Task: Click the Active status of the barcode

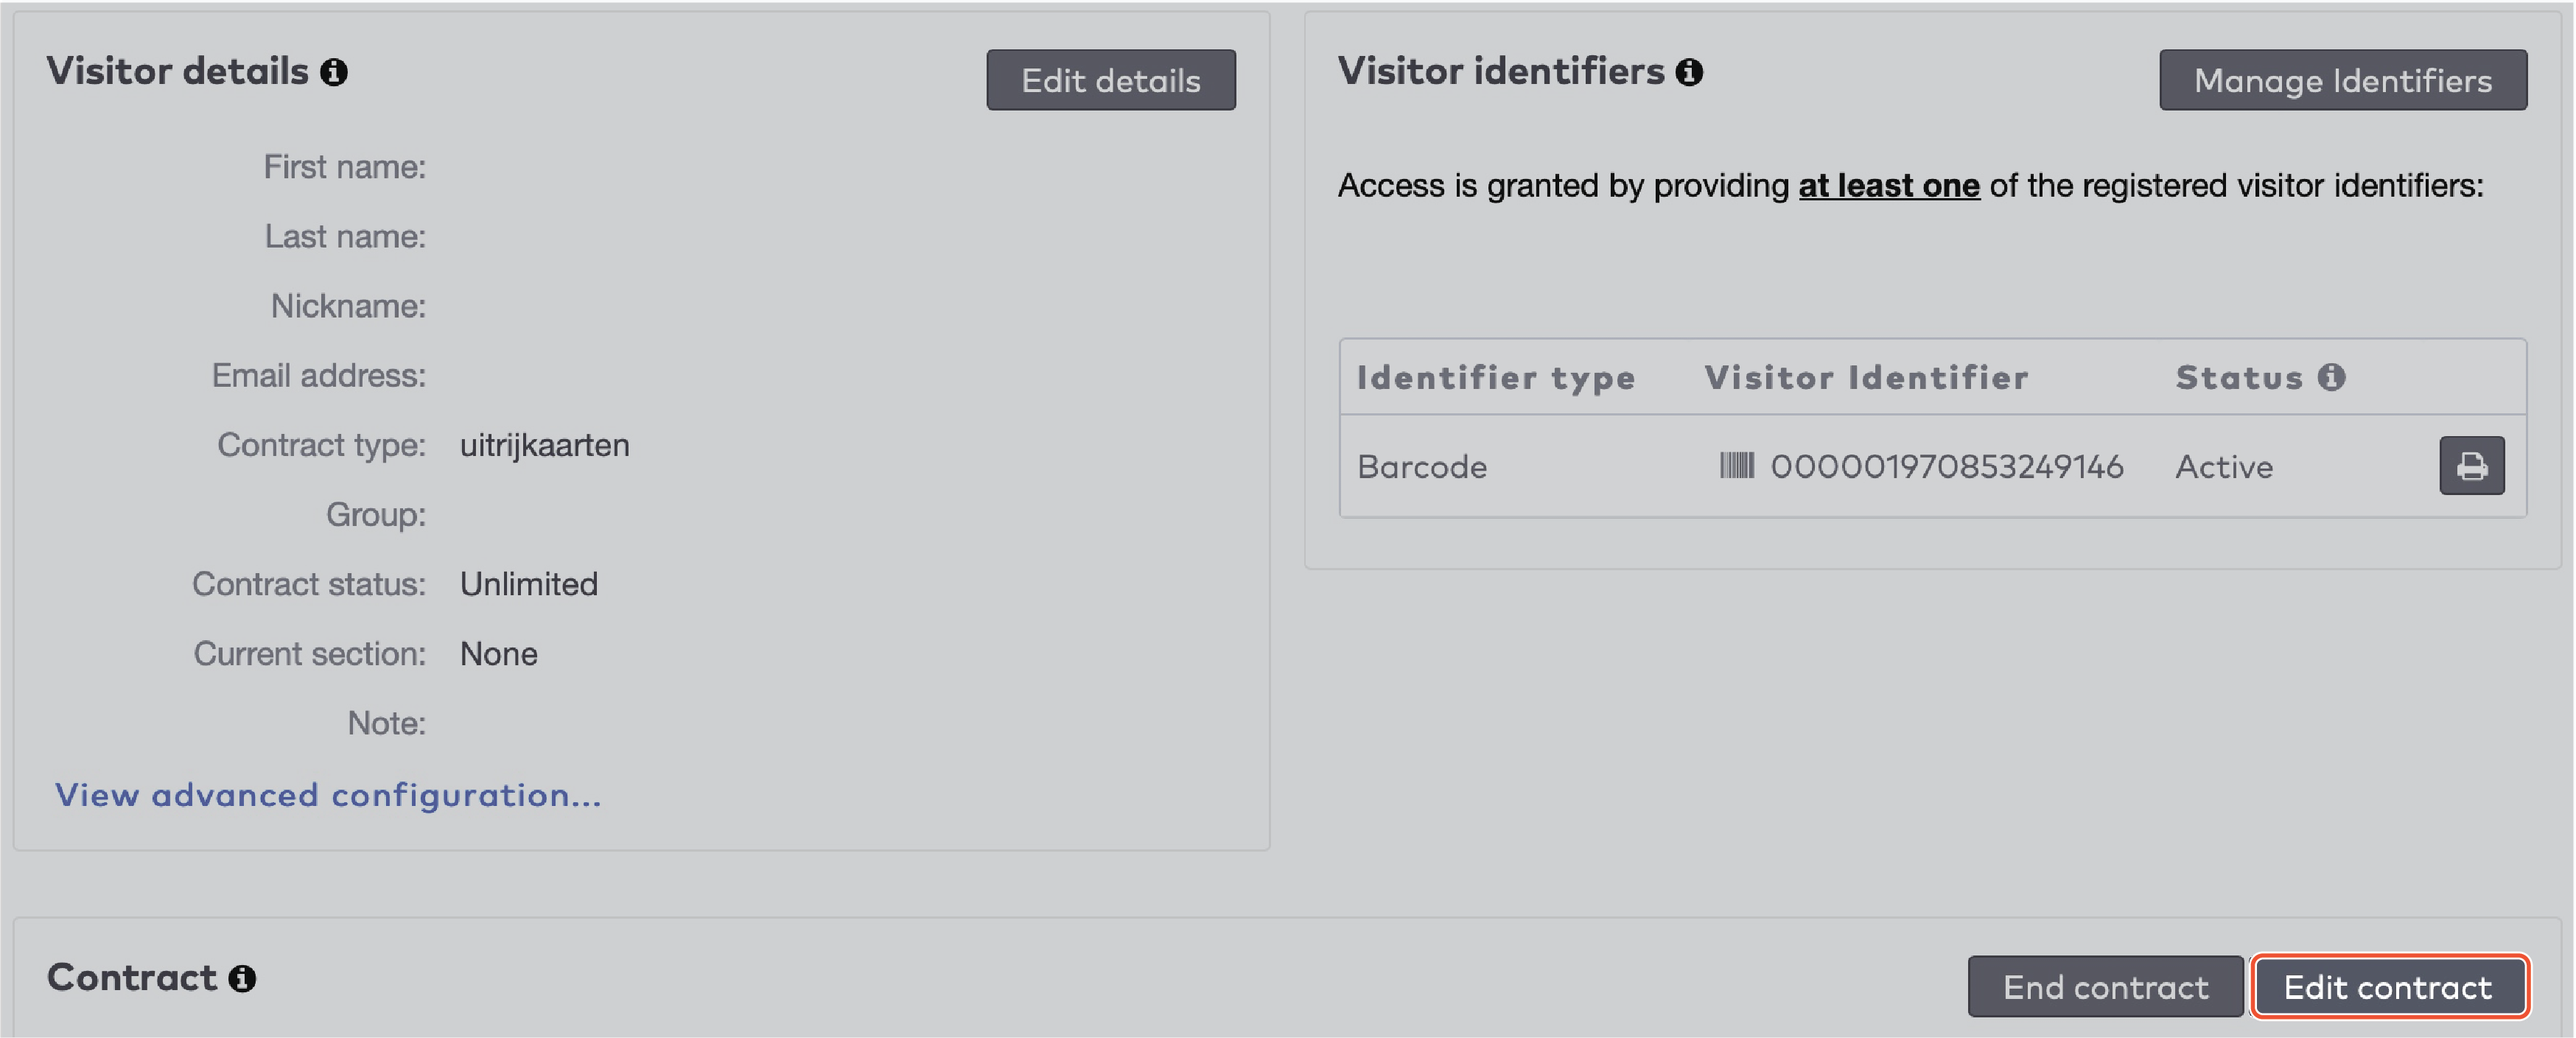Action: pyautogui.click(x=2223, y=467)
